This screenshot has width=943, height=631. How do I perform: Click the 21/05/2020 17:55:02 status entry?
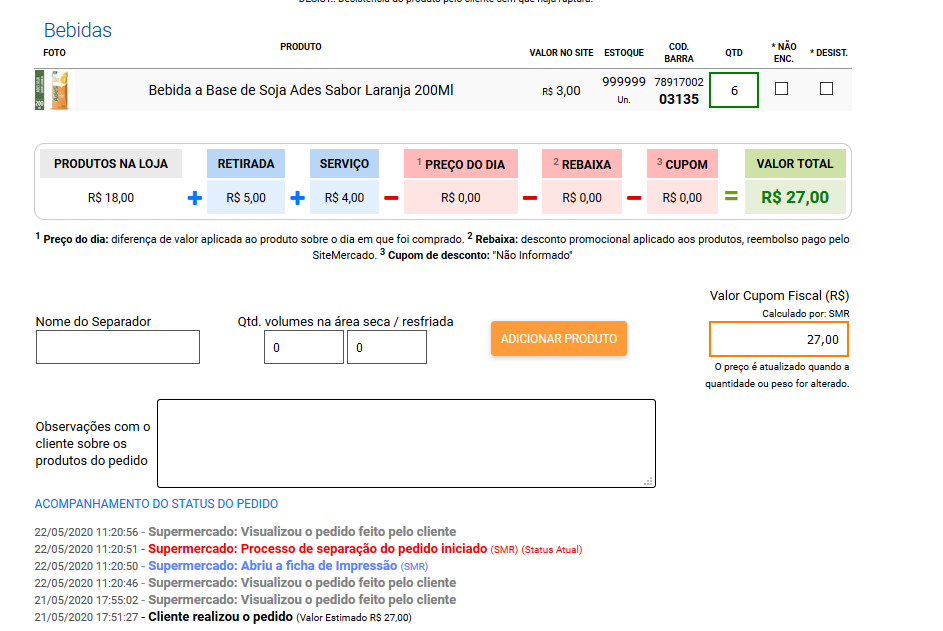[x=245, y=600]
